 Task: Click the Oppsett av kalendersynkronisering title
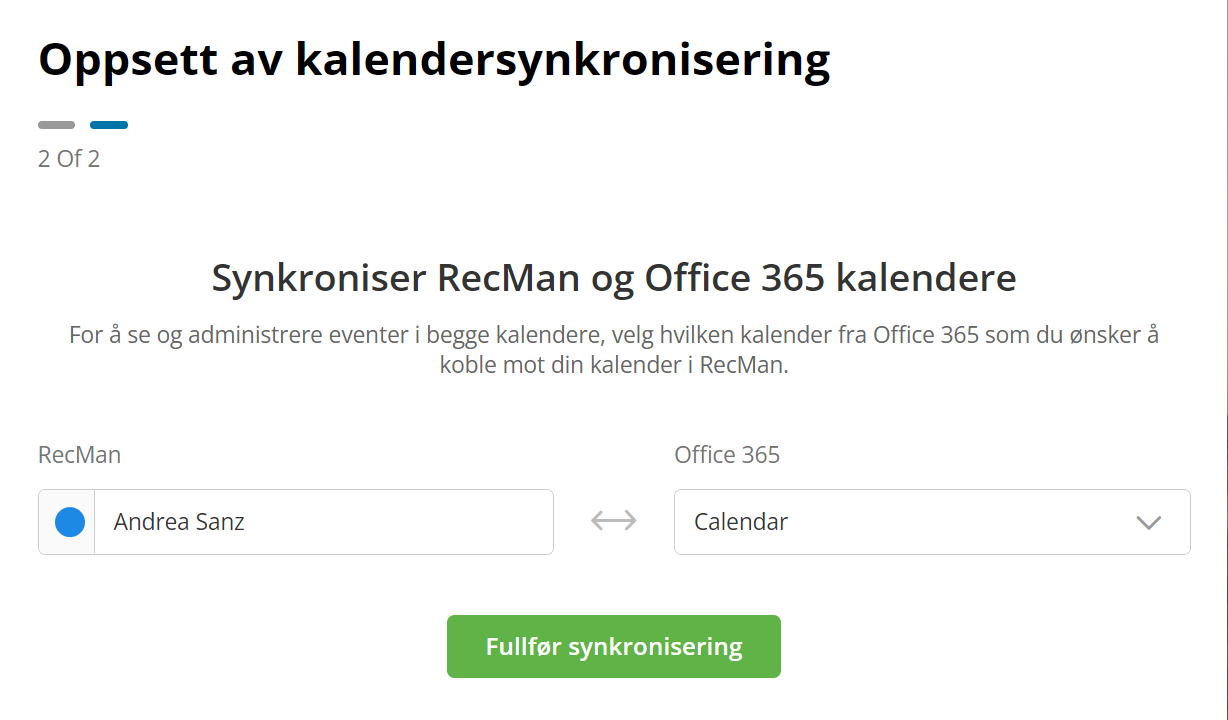(x=434, y=60)
